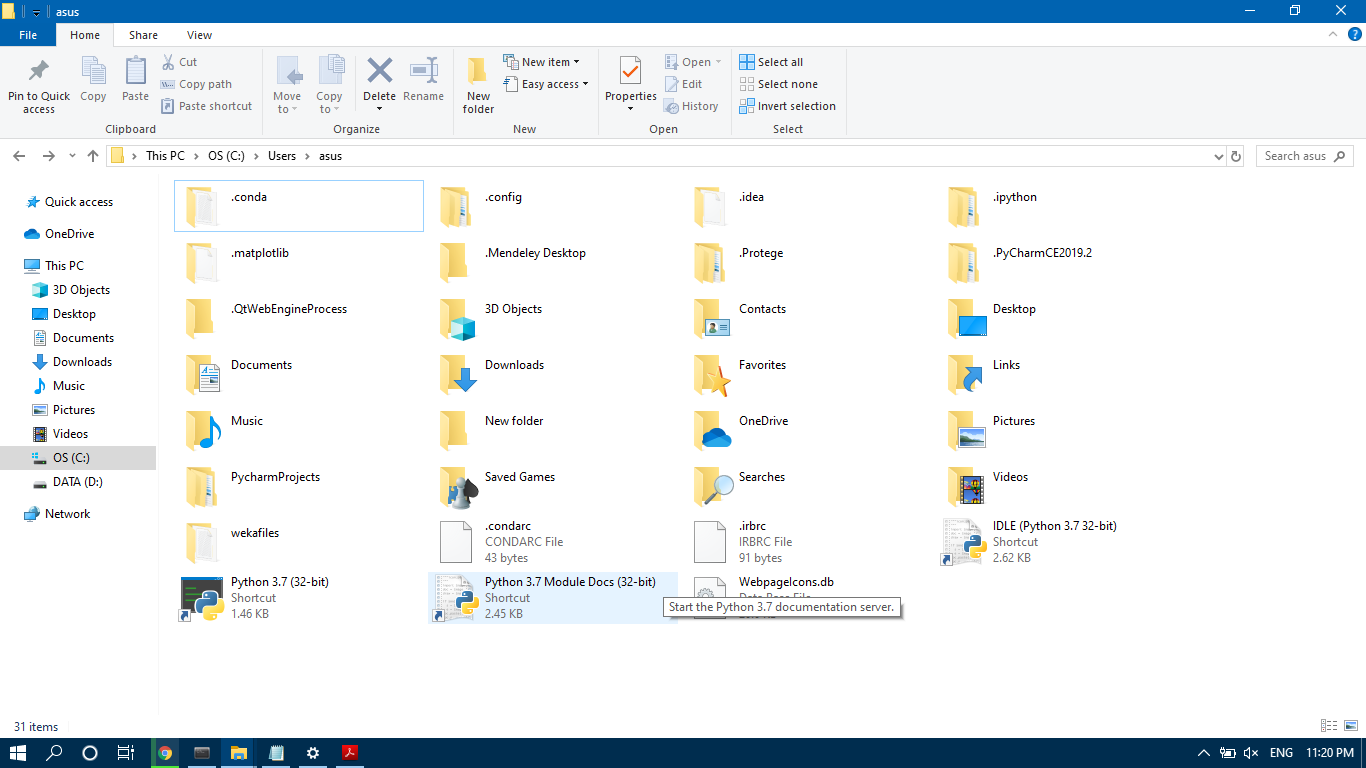Open Quick Access Toolbar customize arrow

pyautogui.click(x=37, y=12)
